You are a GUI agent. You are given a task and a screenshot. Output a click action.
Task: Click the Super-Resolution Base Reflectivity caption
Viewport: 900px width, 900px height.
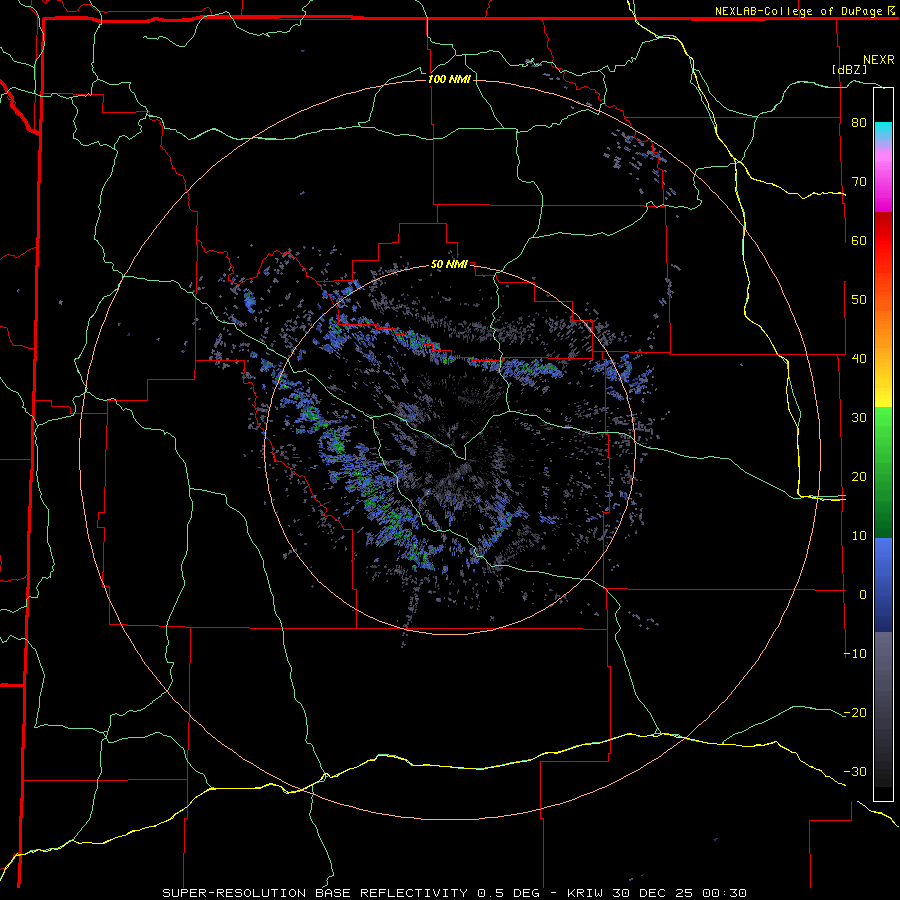[454, 893]
